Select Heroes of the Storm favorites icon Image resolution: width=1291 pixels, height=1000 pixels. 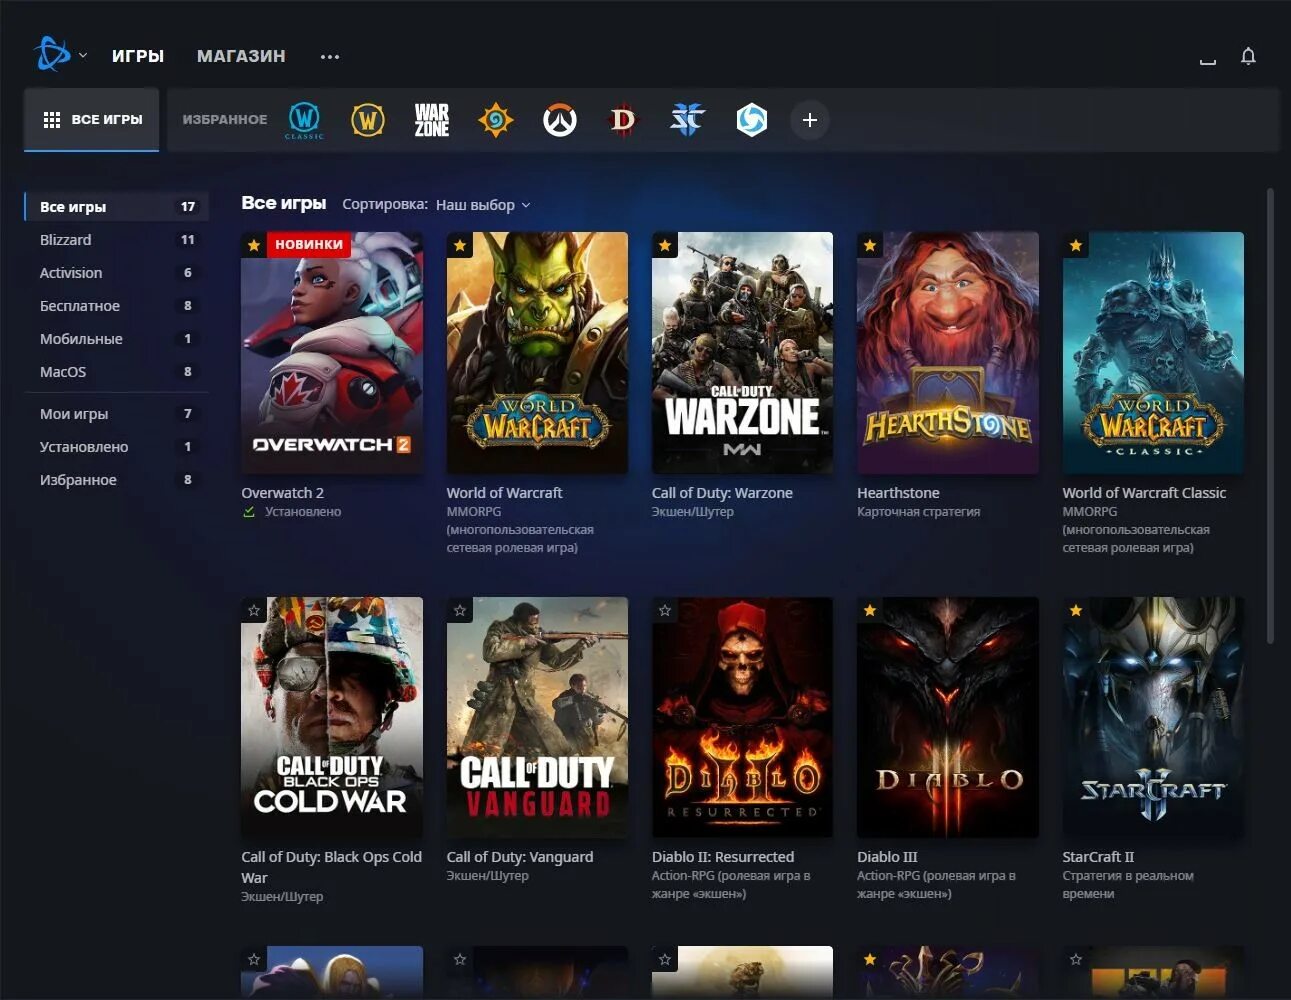[x=751, y=120]
